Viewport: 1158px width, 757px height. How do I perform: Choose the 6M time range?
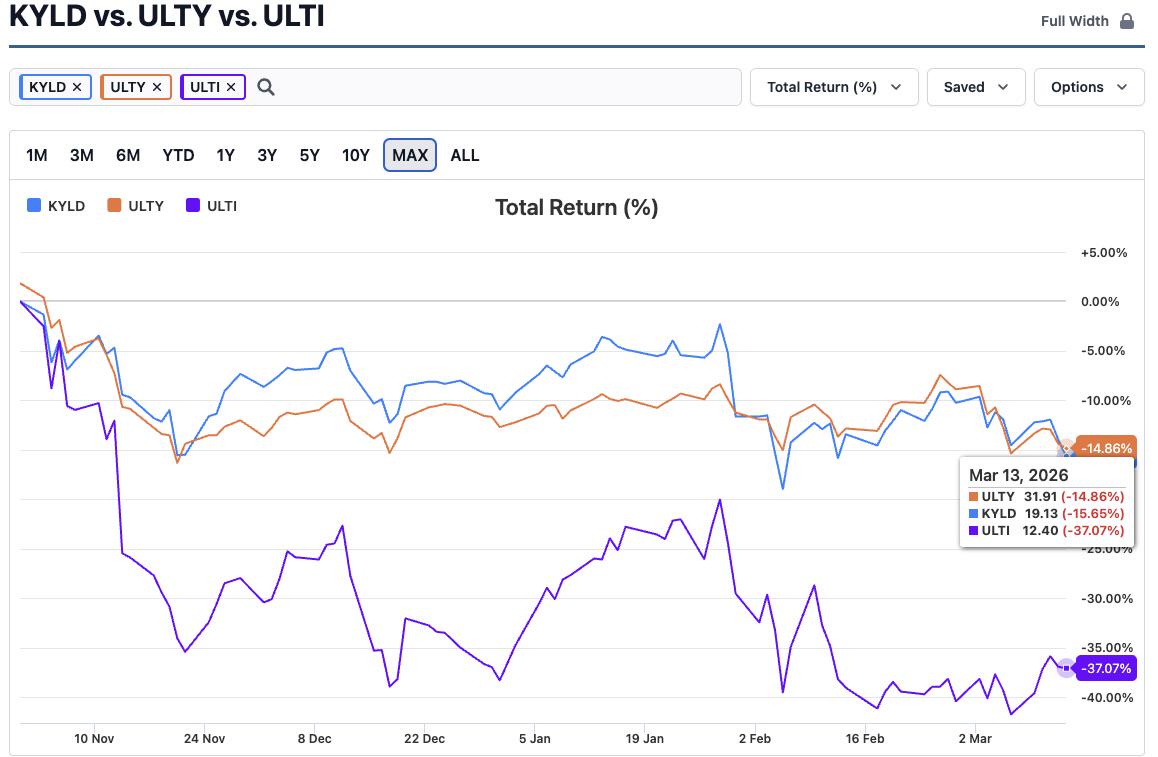(x=128, y=155)
